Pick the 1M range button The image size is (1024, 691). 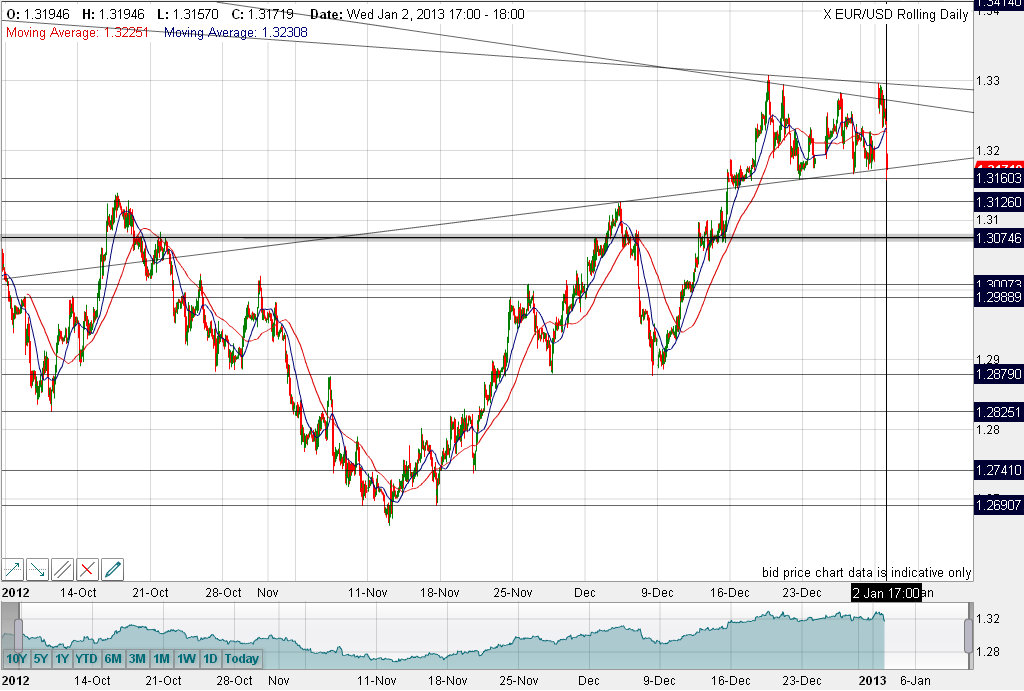click(162, 659)
